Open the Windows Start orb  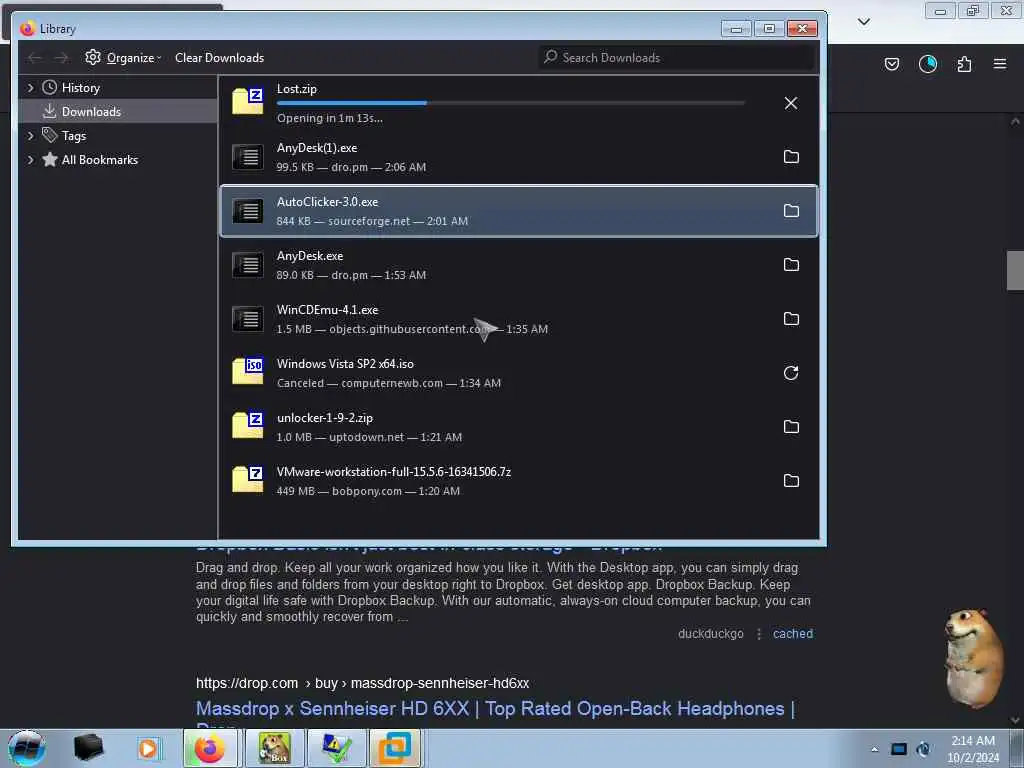click(x=26, y=748)
